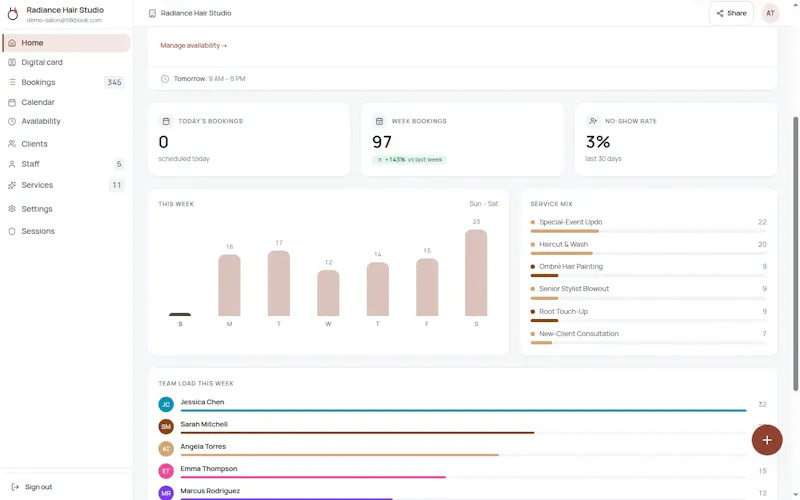Click Wednesday's bar with 12 bookings
The height and width of the screenshot is (500, 800).
click(x=328, y=293)
